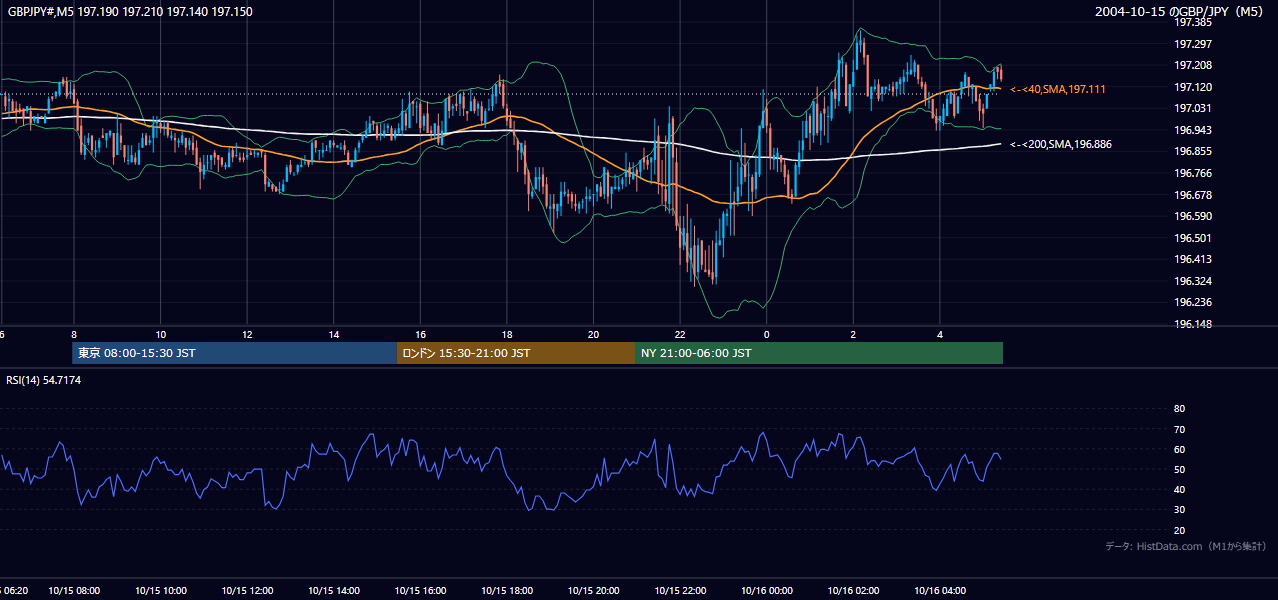1278x600 pixels.
Task: Click the GBPJPY#,M5 symbol header text
Action: (130, 11)
